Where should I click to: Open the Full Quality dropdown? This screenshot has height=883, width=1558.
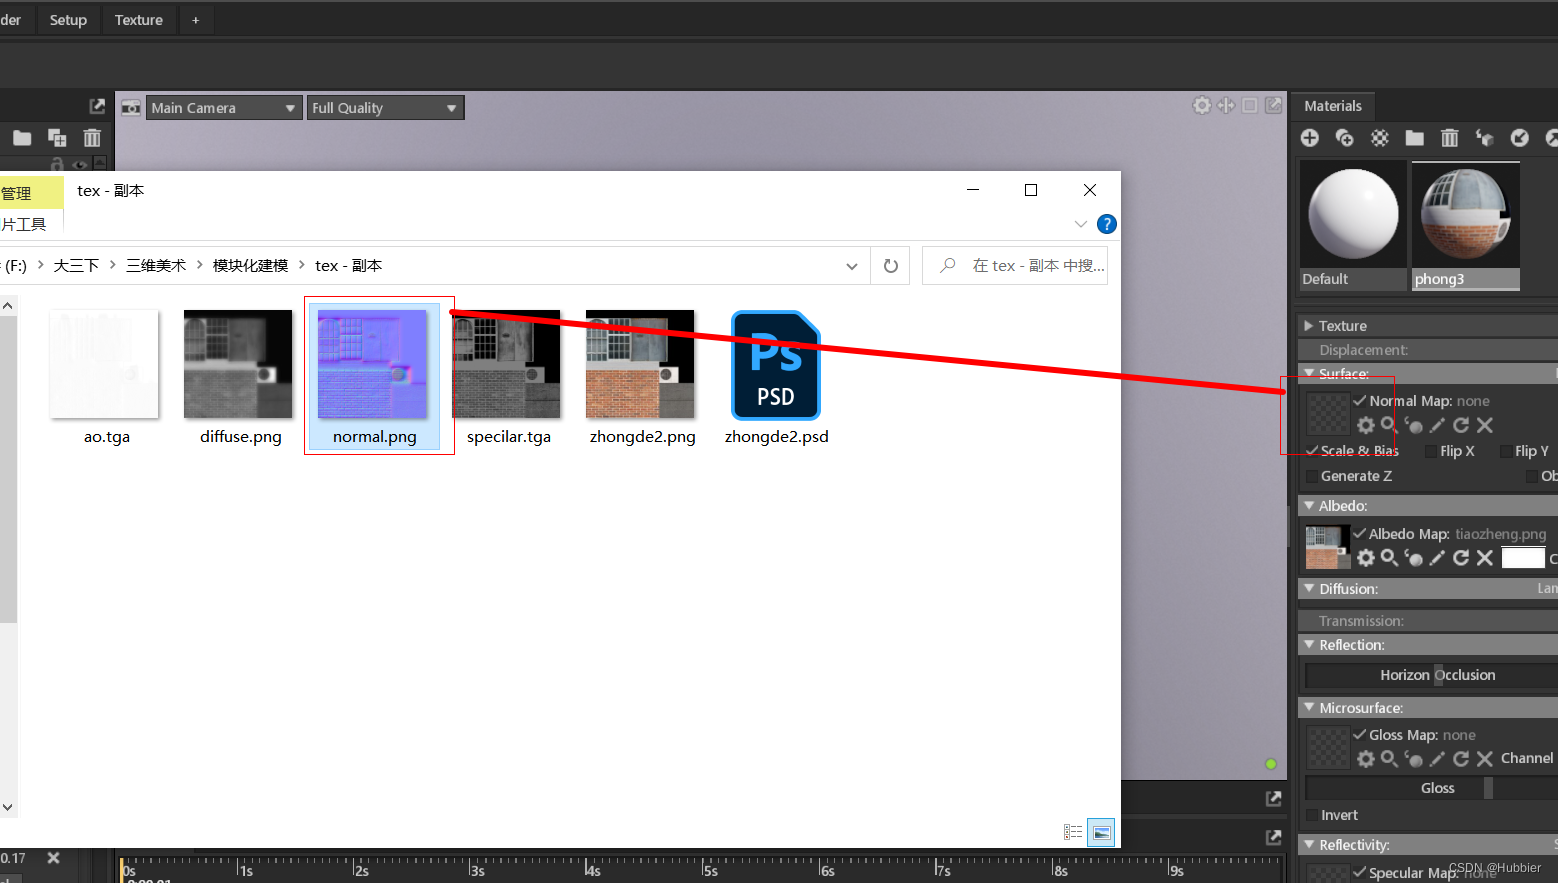click(385, 107)
